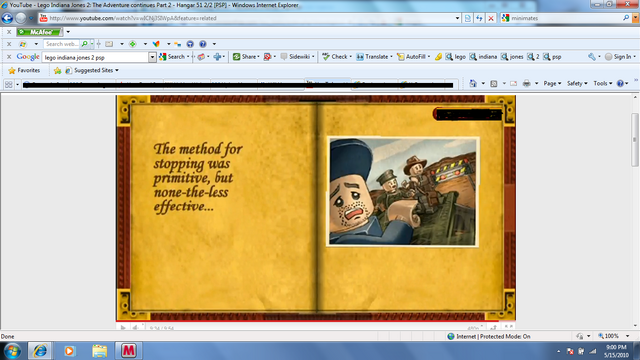Screen dimensions: 640x360
Task: Click the MSN butterfly icon
Action: click(156, 44)
